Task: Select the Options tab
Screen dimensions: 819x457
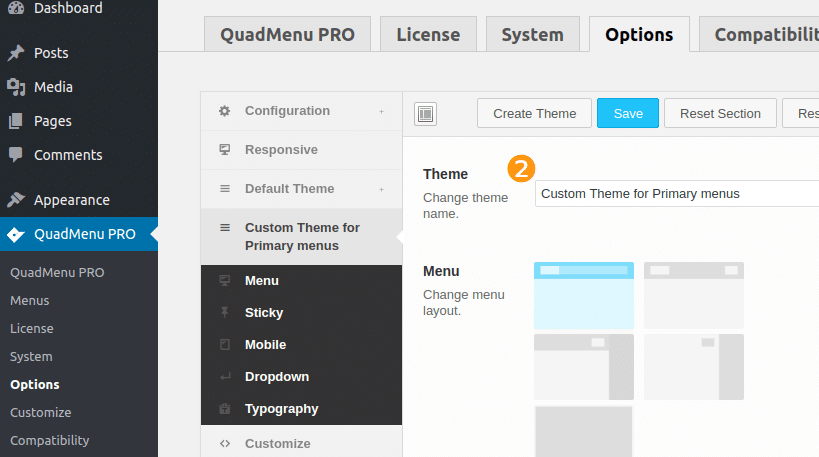Action: [639, 34]
